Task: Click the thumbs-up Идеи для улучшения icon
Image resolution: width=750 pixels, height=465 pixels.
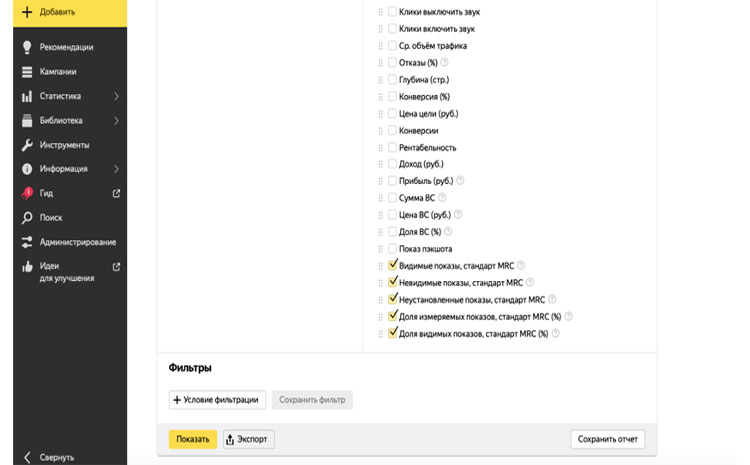Action: (27, 267)
